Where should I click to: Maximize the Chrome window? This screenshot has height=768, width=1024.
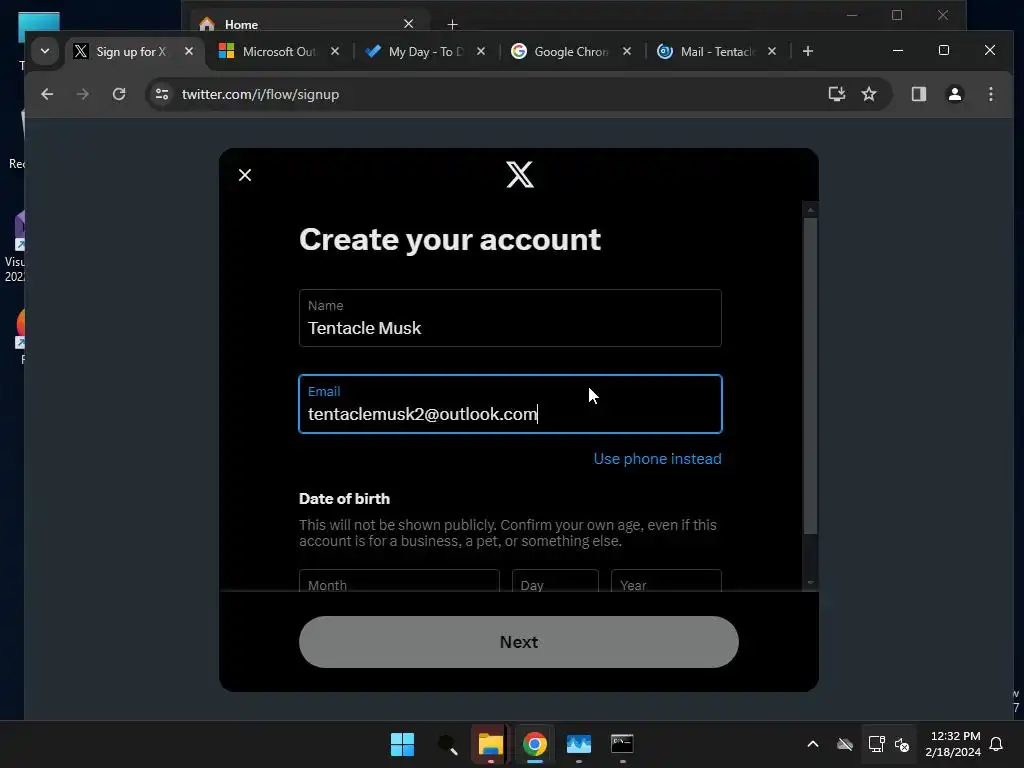click(944, 50)
